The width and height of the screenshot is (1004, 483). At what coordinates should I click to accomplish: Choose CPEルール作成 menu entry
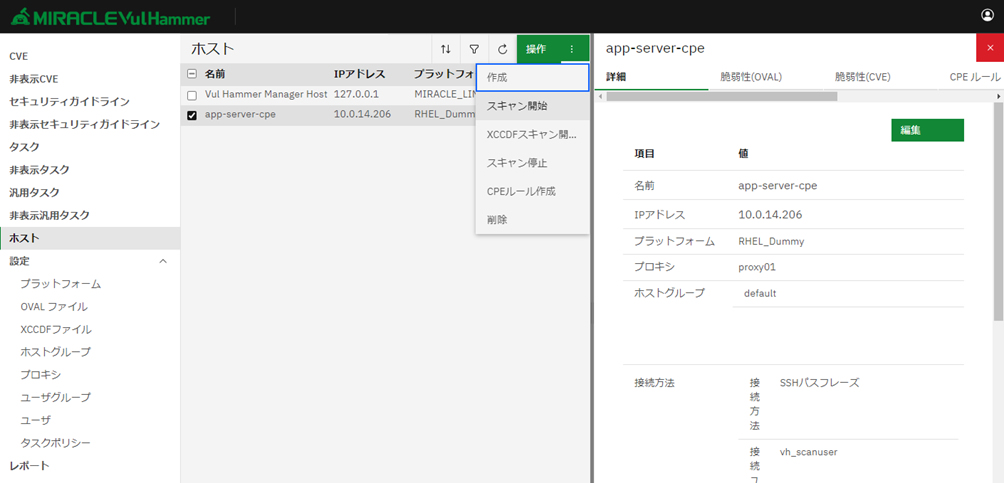(521, 191)
